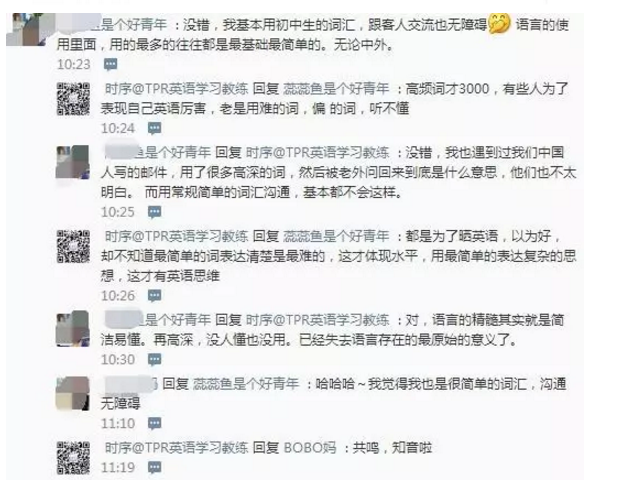622x482 pixels.
Task: Click the 10:23 timestamp of first comment
Action: [74, 64]
